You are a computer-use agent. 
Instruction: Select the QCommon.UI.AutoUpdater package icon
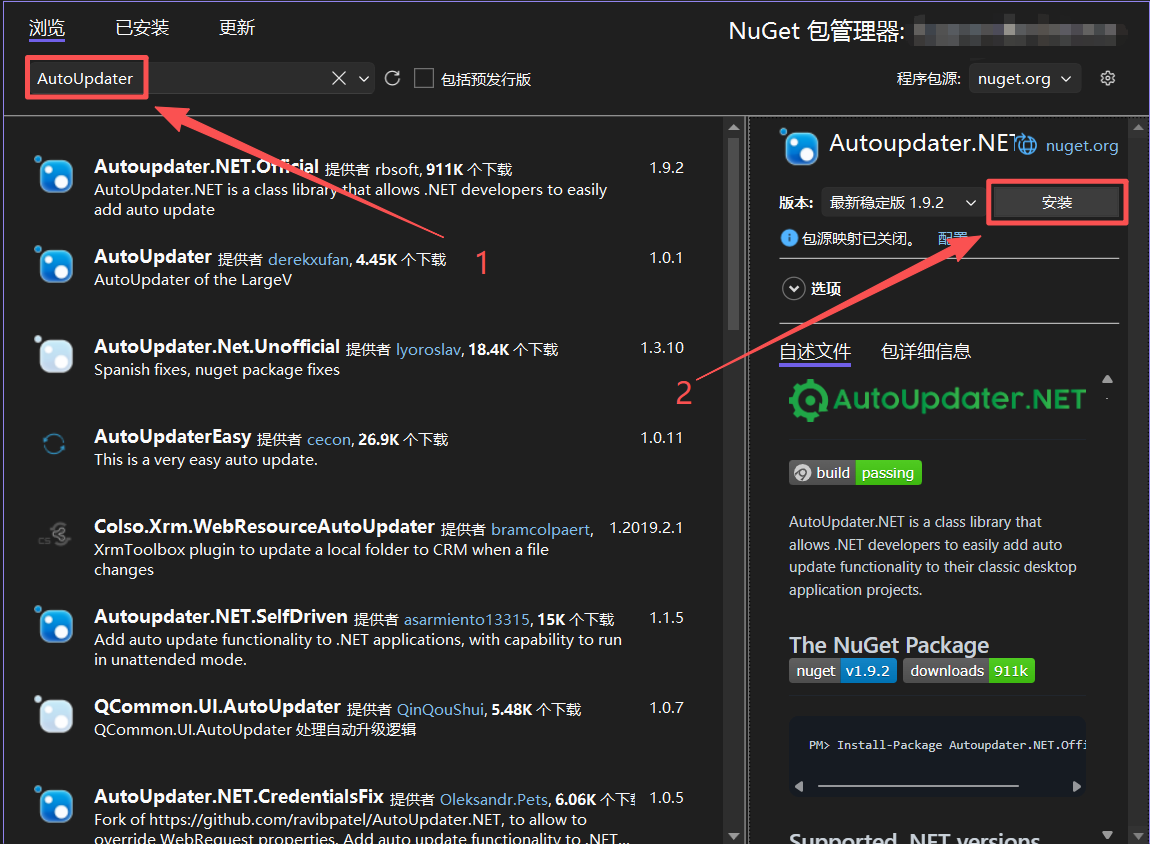pyautogui.click(x=56, y=716)
